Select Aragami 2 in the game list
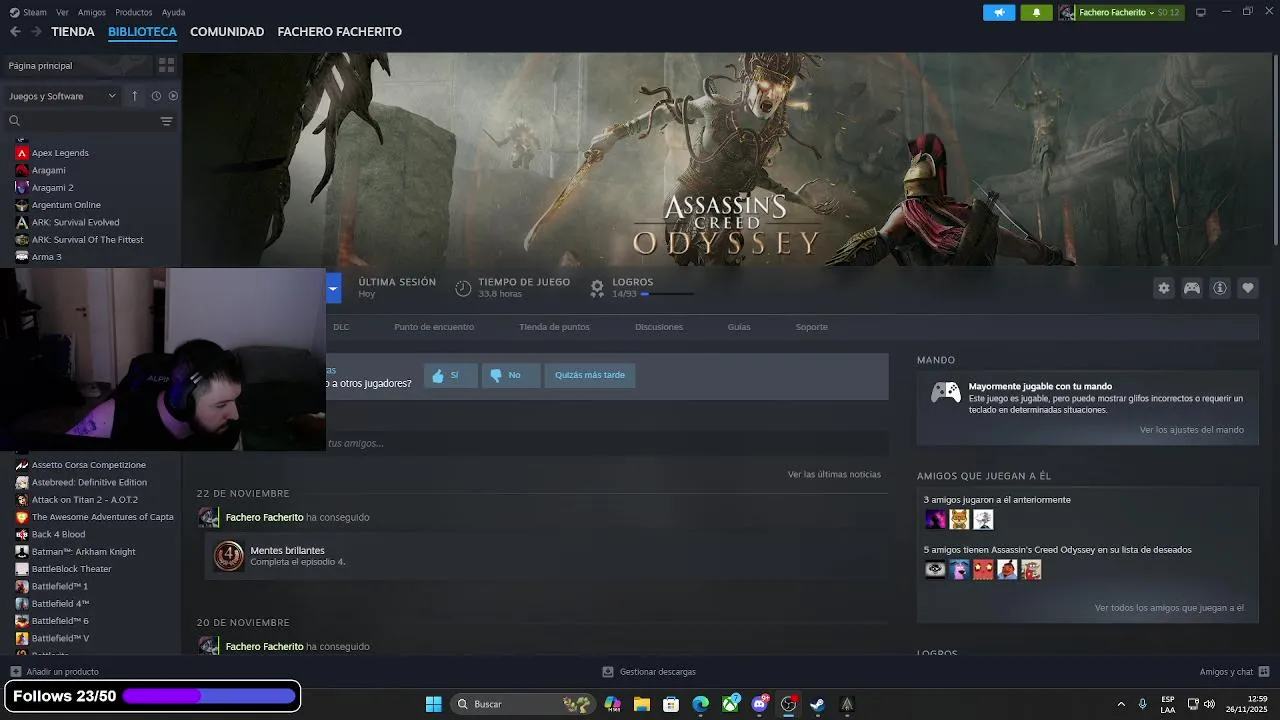The height and width of the screenshot is (720, 1280). click(52, 188)
